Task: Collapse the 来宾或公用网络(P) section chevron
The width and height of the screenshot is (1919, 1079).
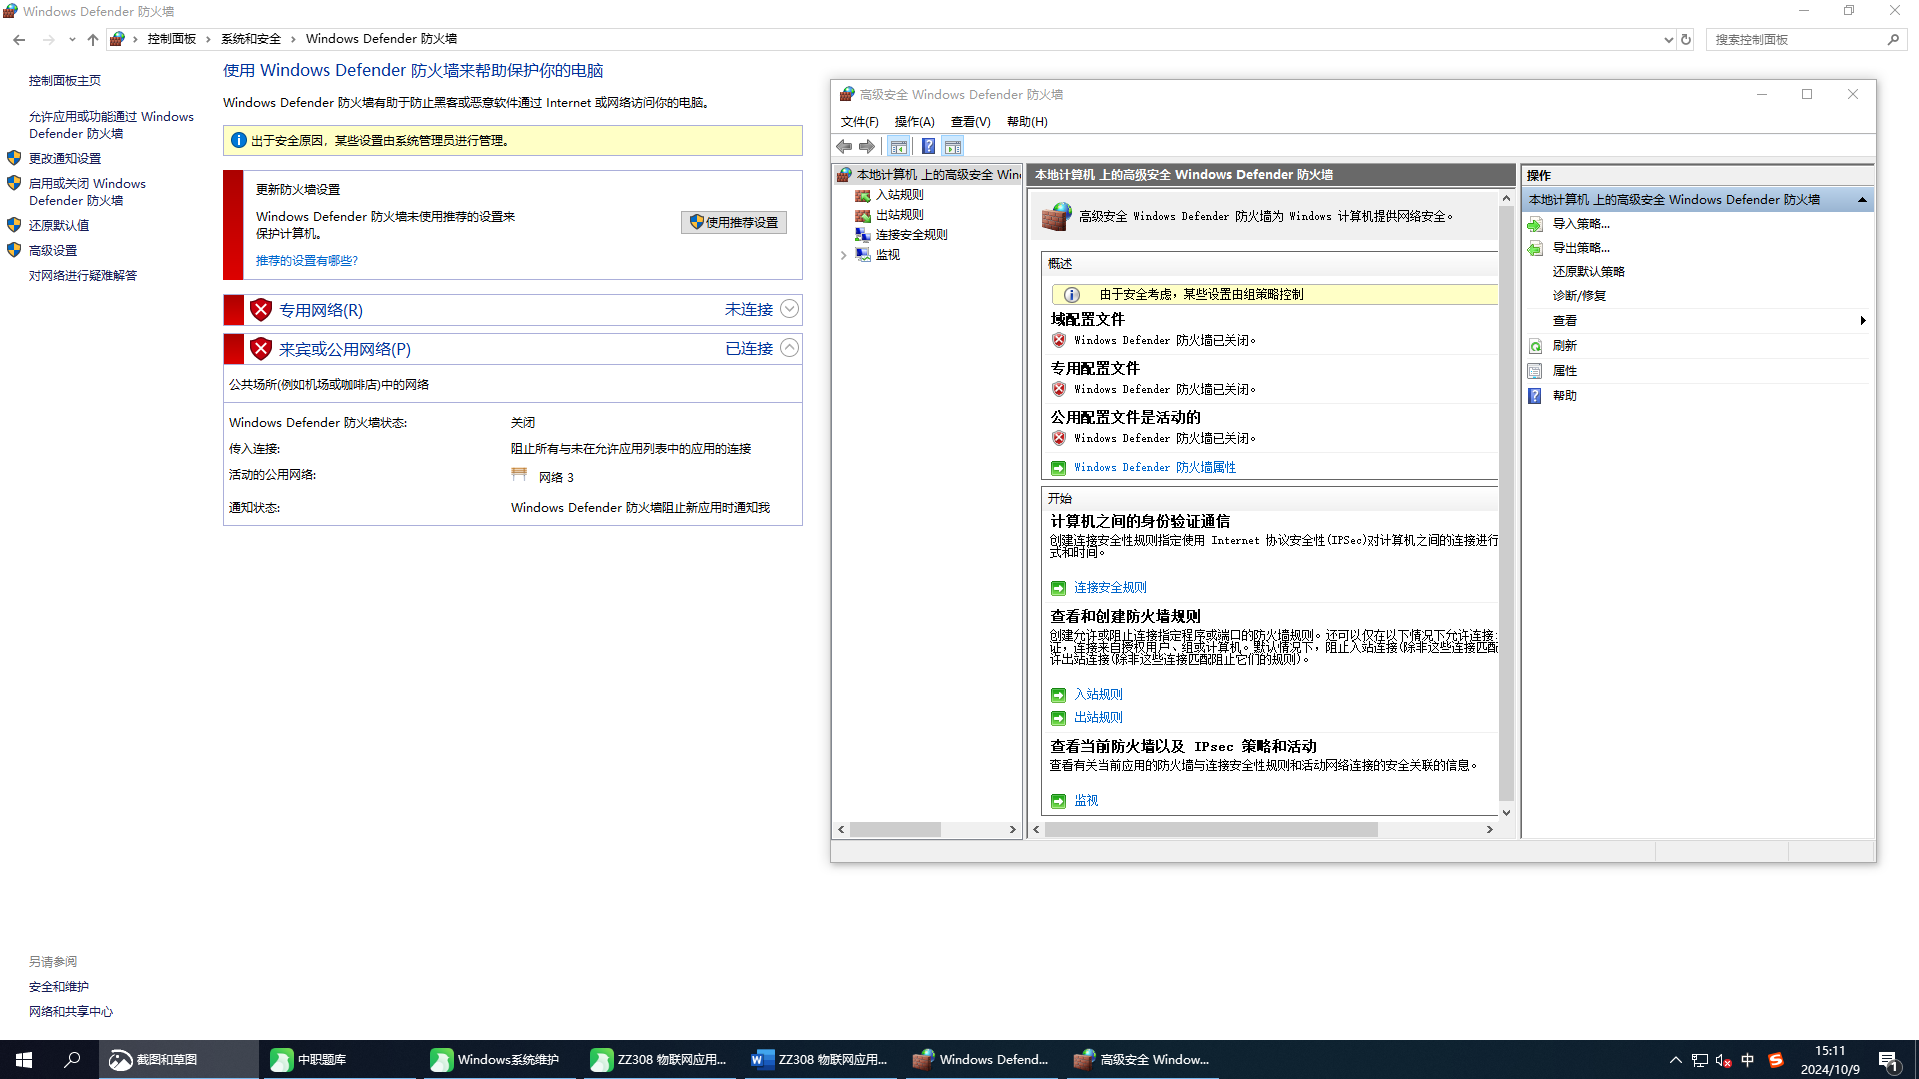Action: (789, 348)
